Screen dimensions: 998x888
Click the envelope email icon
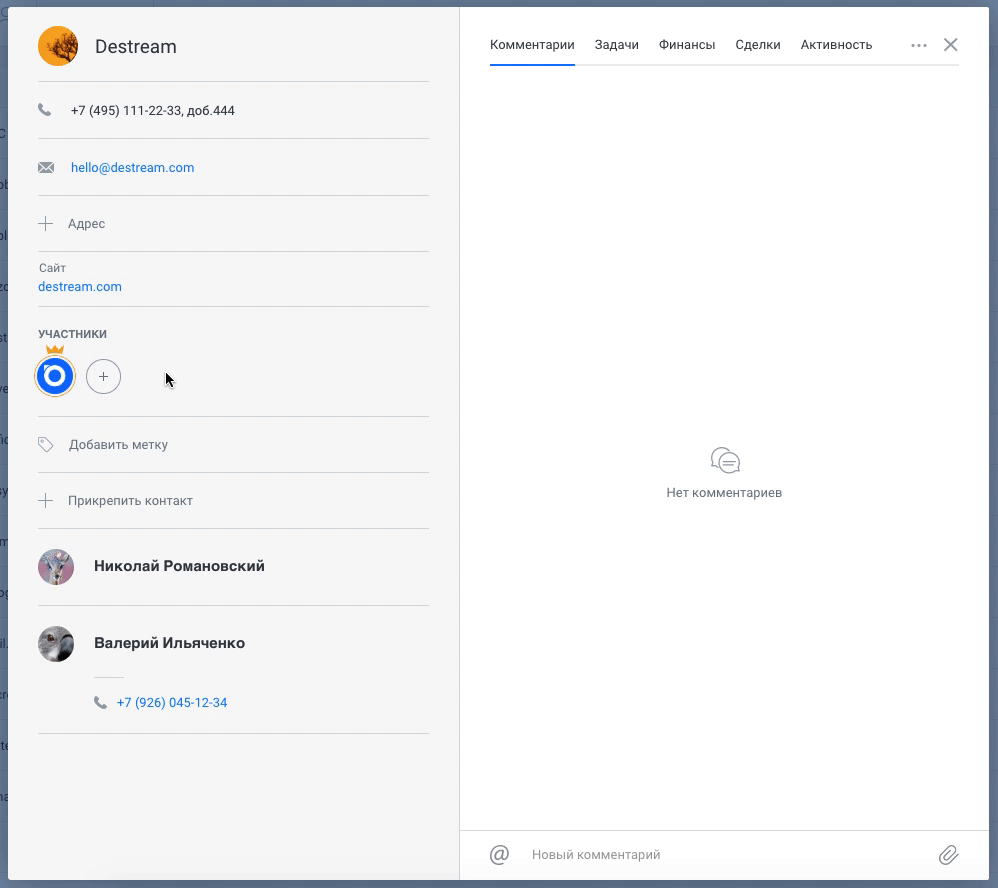[x=46, y=167]
